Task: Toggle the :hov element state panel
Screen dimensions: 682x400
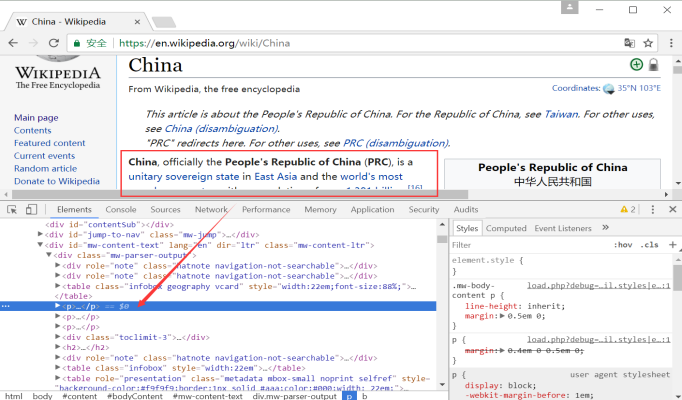Action: (623, 245)
